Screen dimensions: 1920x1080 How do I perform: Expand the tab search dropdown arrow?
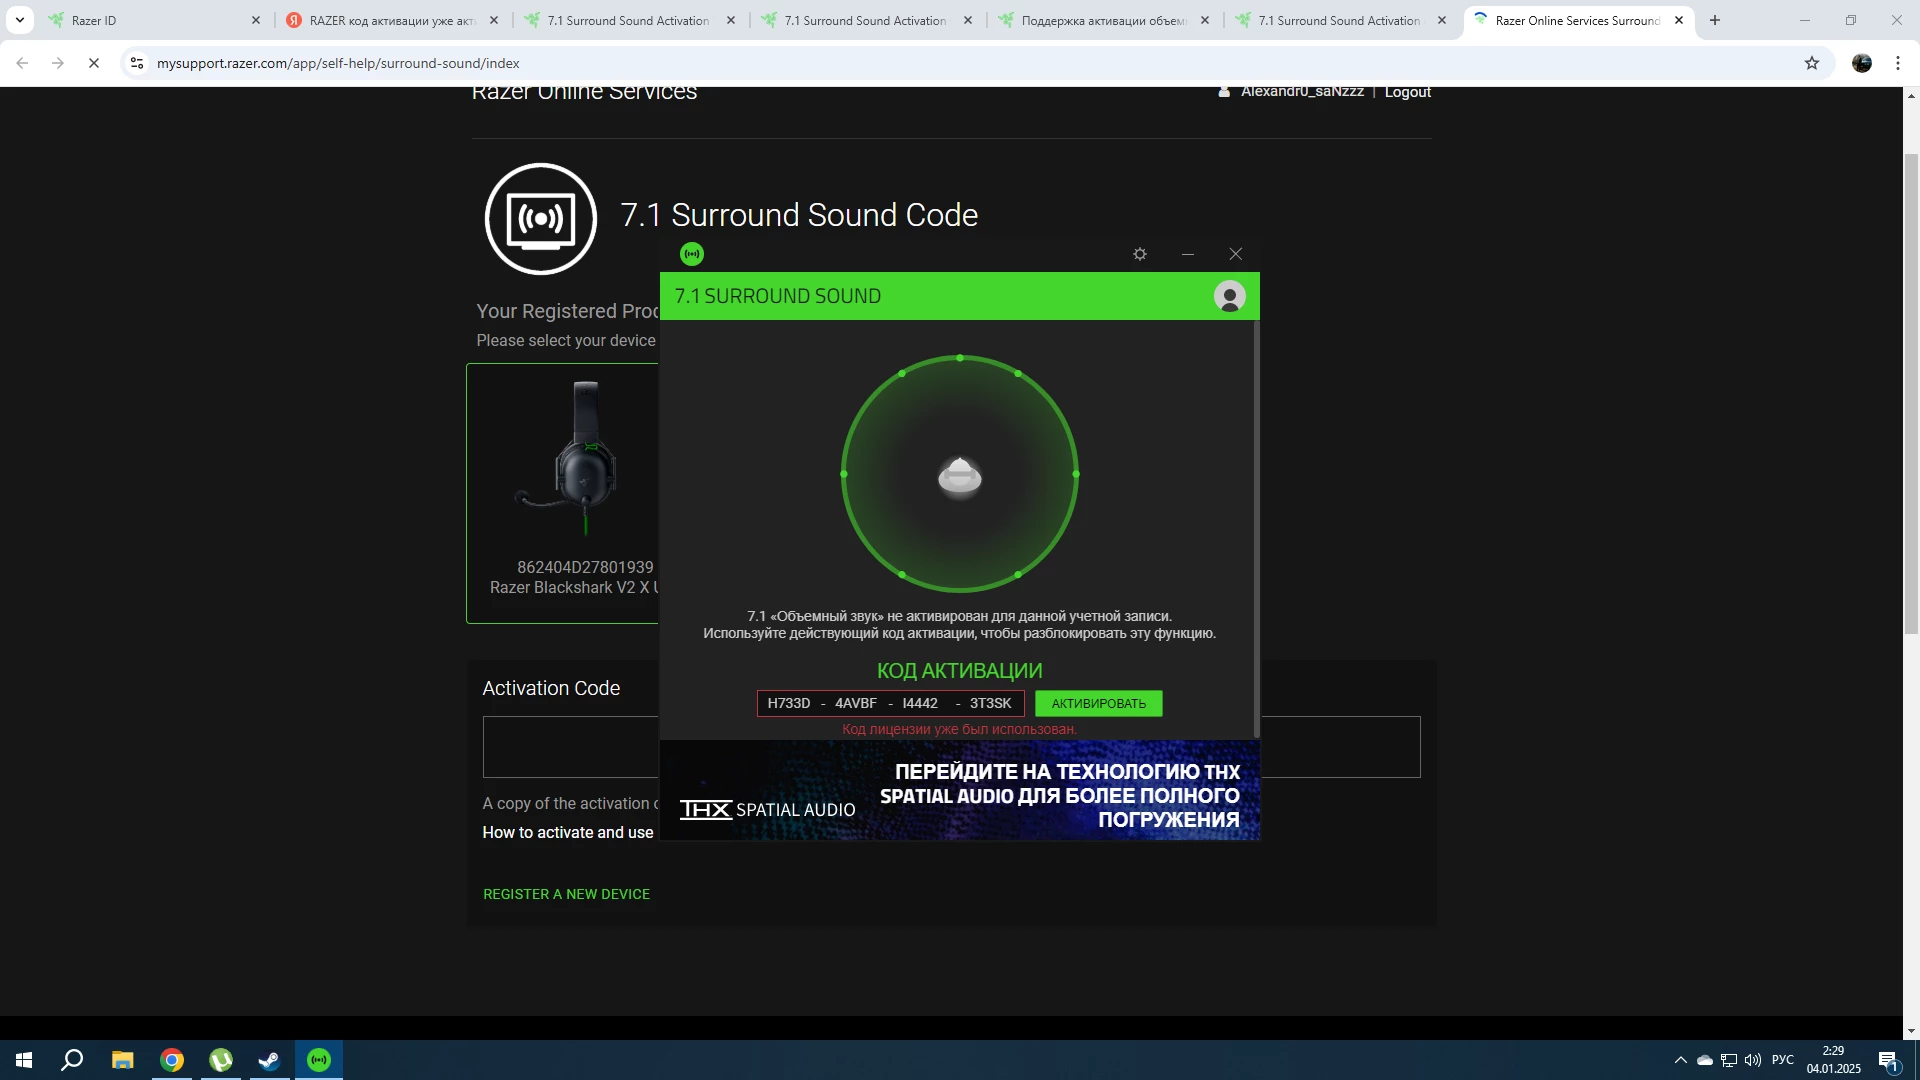point(19,20)
